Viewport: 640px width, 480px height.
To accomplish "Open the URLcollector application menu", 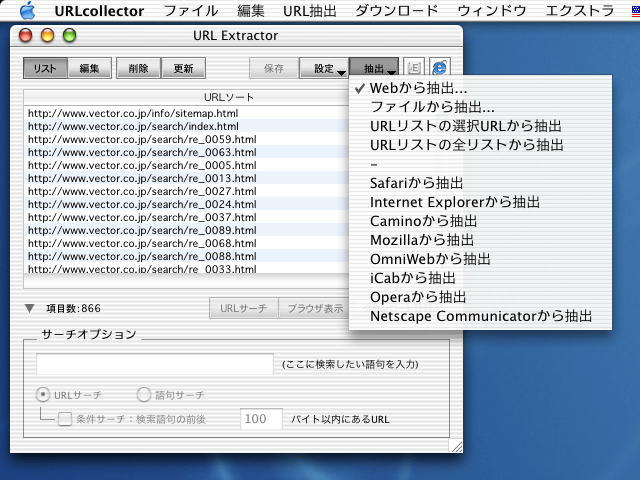I will coord(99,11).
